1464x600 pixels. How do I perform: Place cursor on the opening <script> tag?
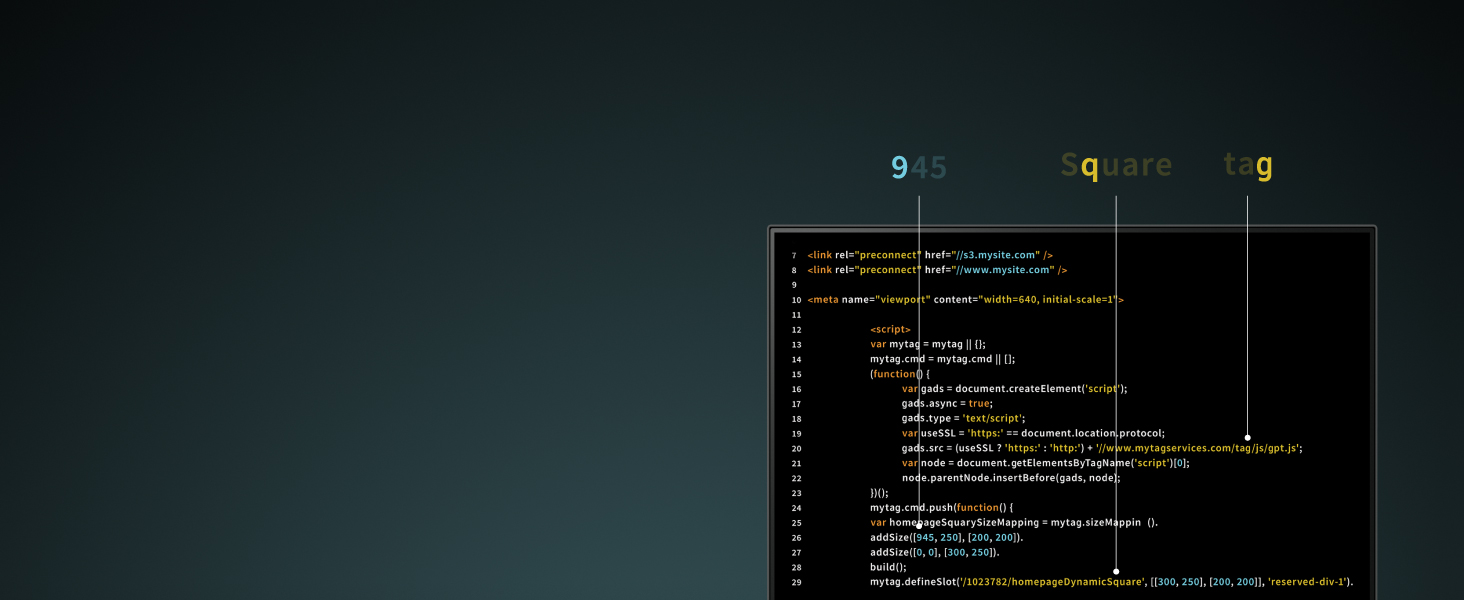coord(890,329)
